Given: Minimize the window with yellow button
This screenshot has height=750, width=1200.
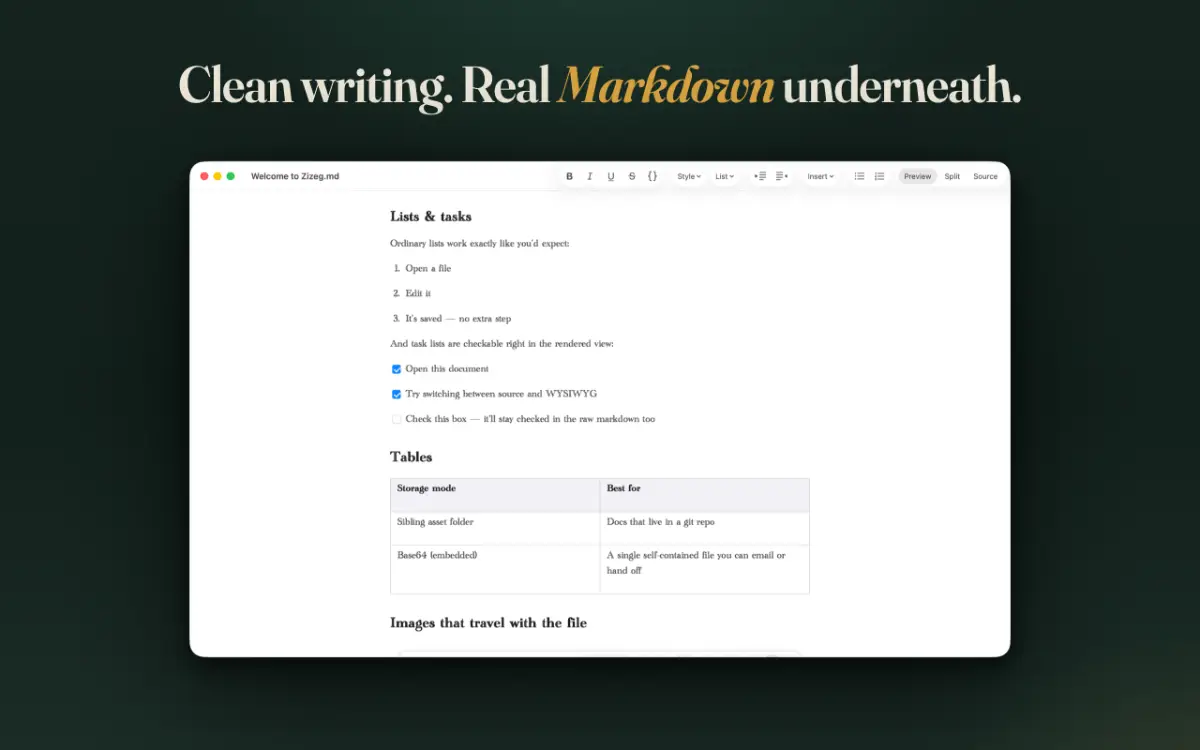Looking at the screenshot, I should (217, 176).
